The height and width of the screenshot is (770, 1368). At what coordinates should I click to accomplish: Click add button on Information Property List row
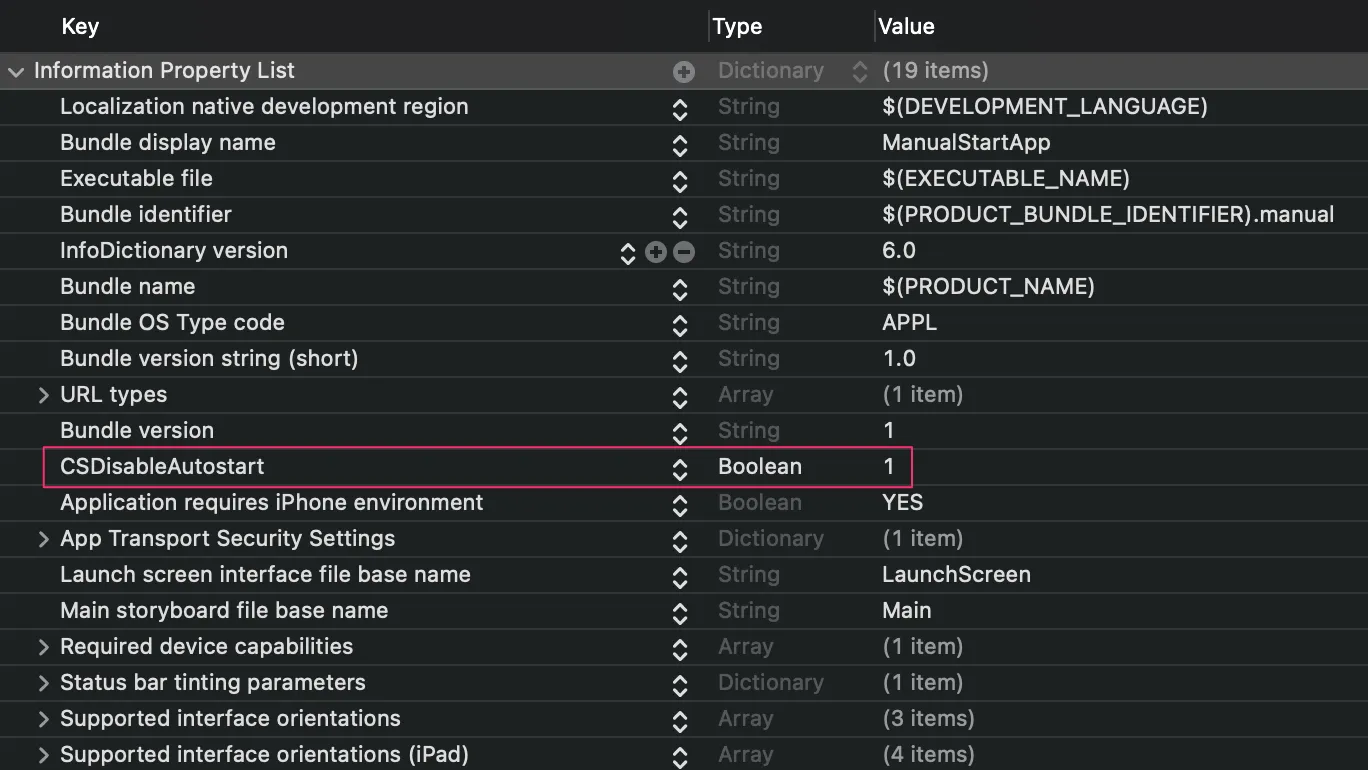pos(684,72)
